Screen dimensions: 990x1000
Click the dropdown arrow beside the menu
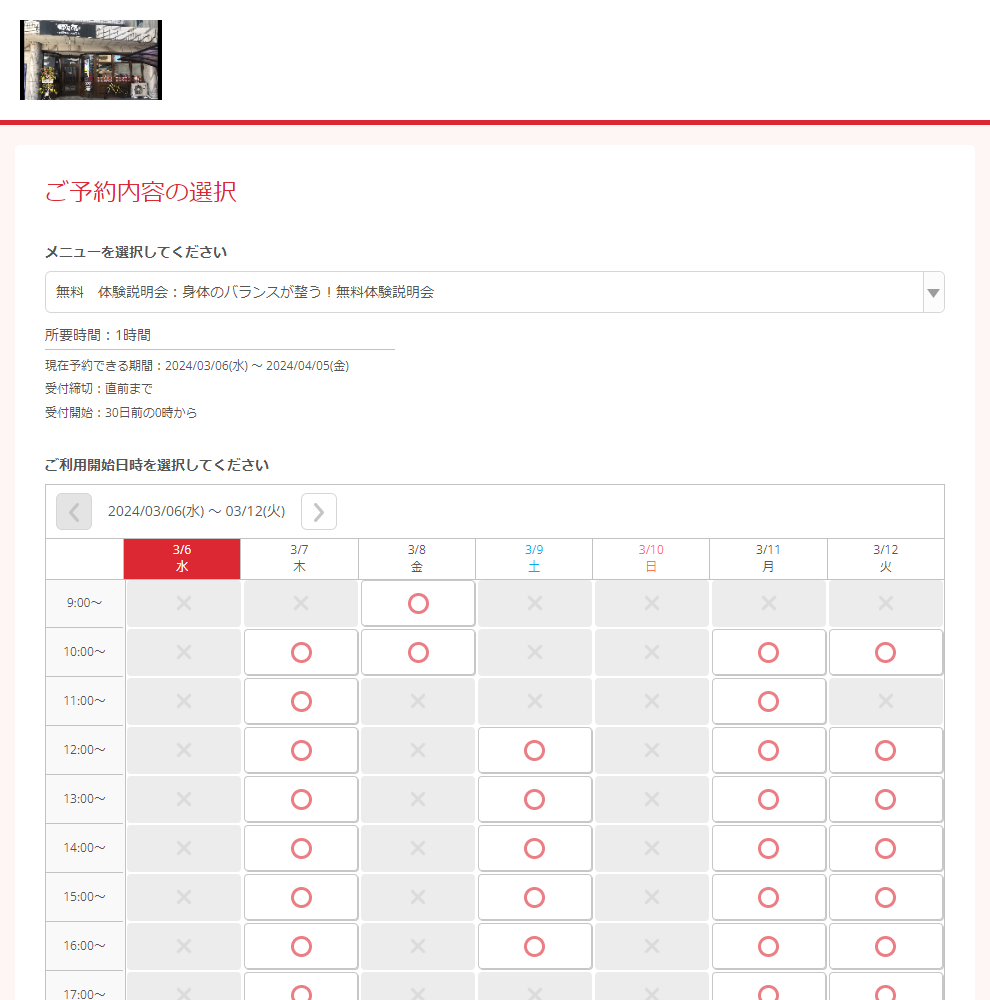point(933,292)
